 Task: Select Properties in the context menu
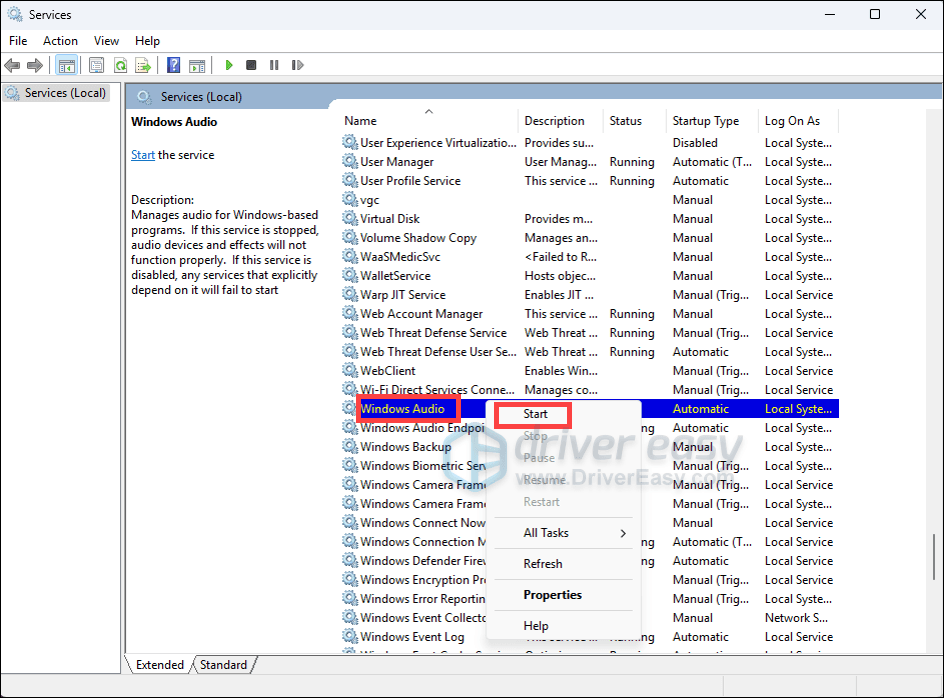click(x=552, y=595)
